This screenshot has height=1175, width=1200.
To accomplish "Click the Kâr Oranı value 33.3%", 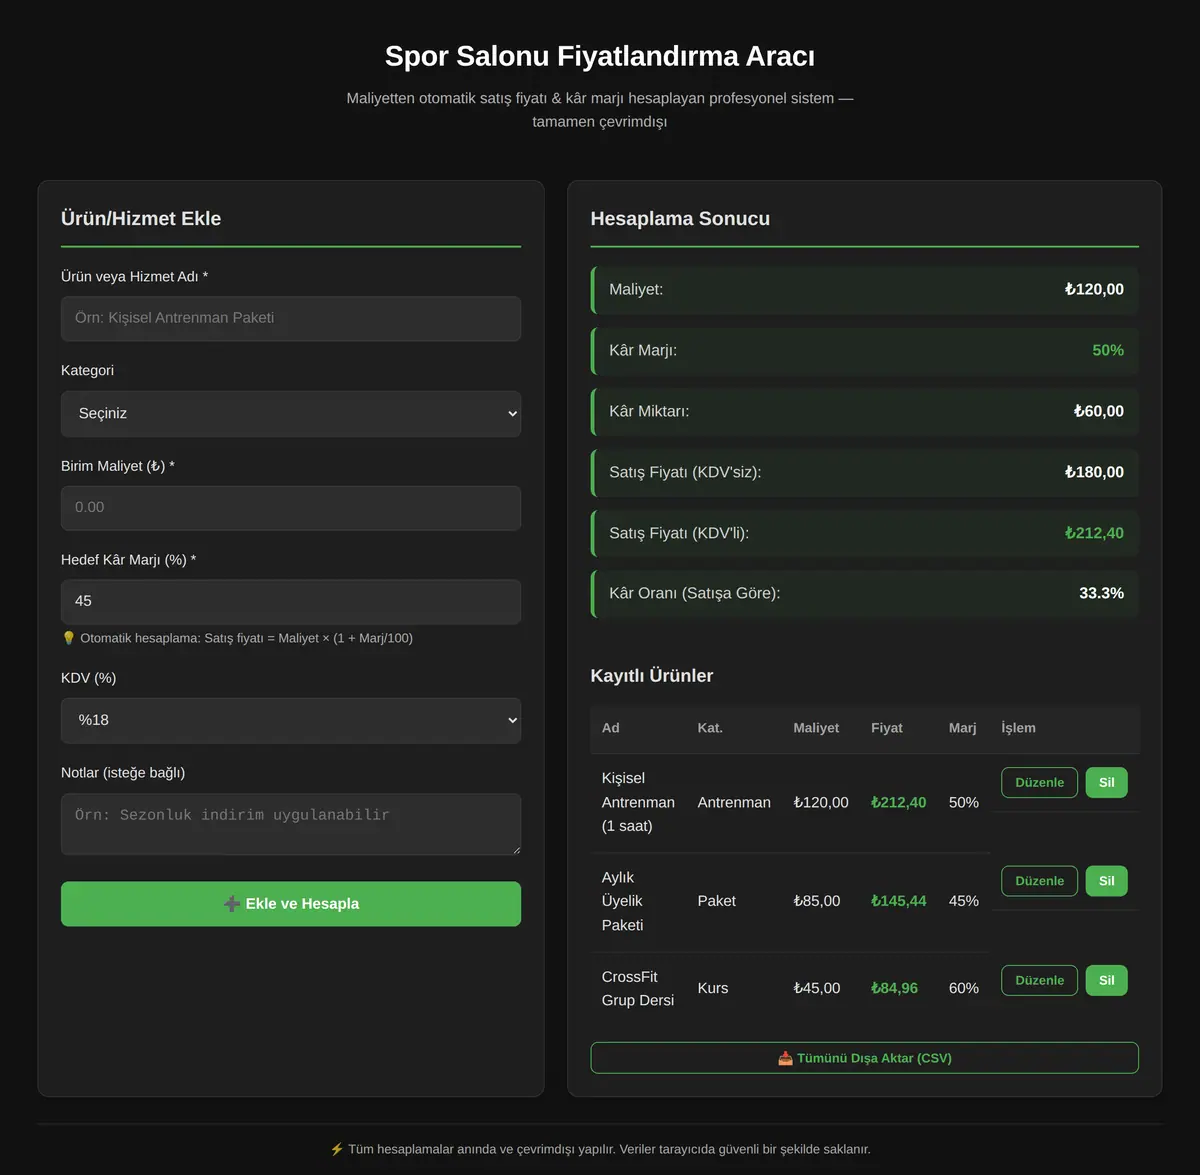I will tap(1101, 593).
